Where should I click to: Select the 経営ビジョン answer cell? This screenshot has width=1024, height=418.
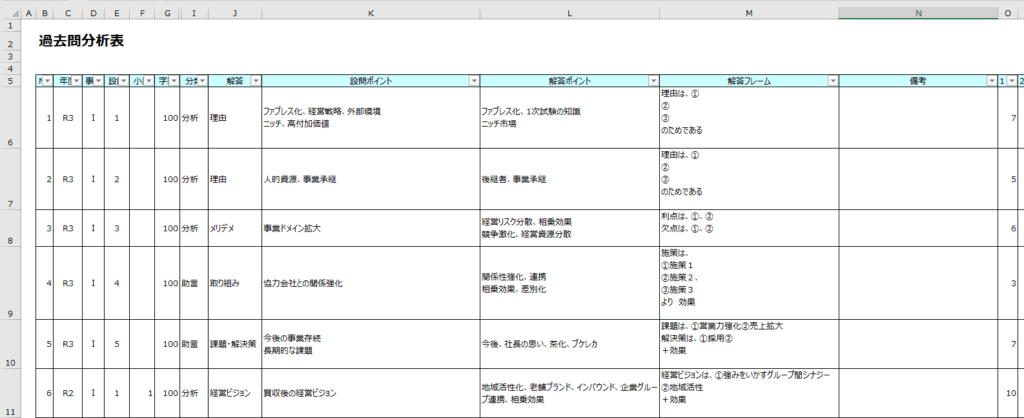click(235, 393)
